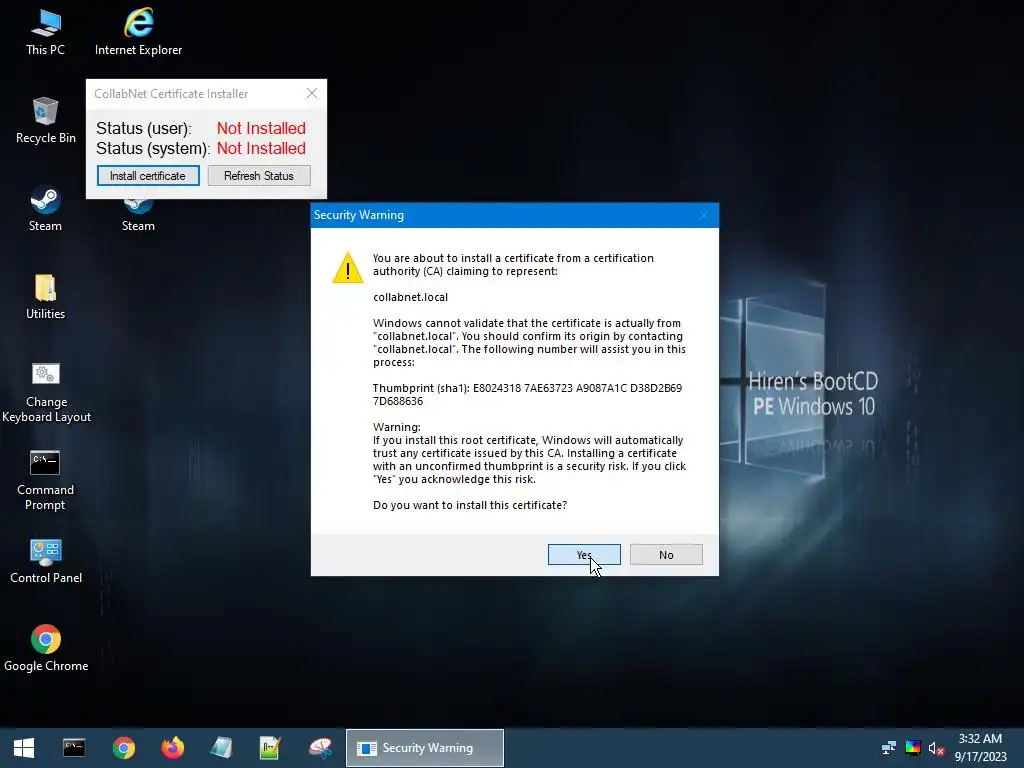Viewport: 1024px width, 768px height.
Task: Open the notepad-style taskbar icon beside Firefox
Action: pos(221,748)
